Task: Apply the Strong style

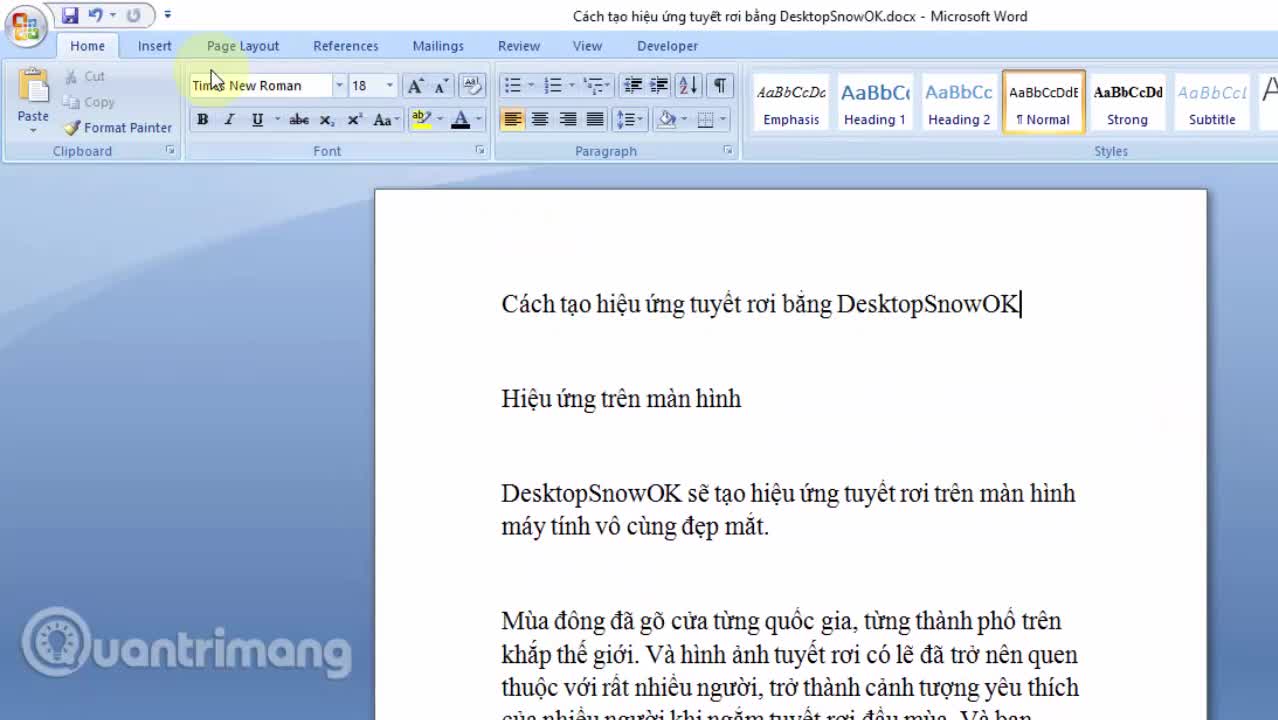Action: [1127, 103]
